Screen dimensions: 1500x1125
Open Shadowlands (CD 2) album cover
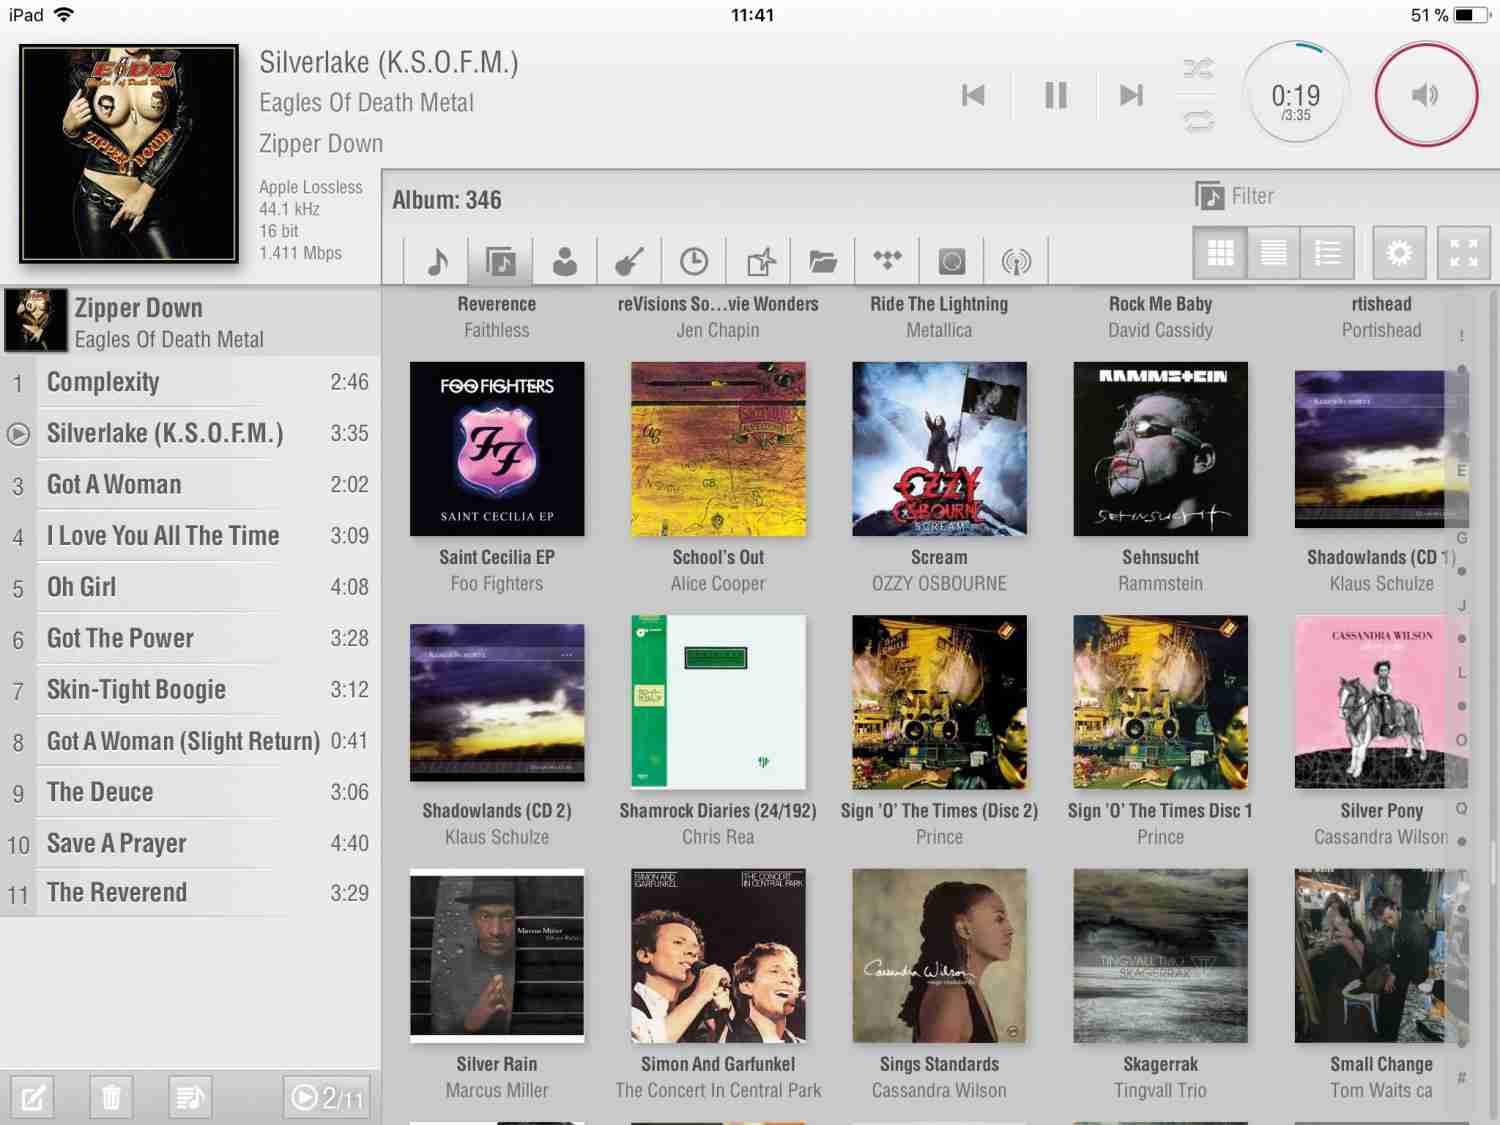(x=497, y=702)
